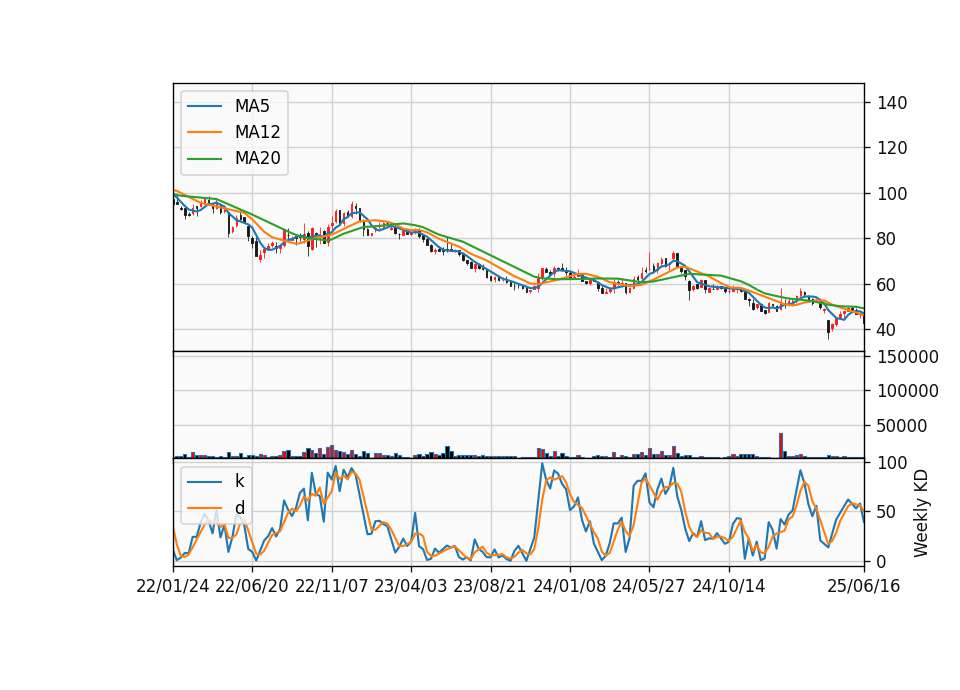
Task: Click the blue k legend line sample
Action: pyautogui.click(x=204, y=482)
